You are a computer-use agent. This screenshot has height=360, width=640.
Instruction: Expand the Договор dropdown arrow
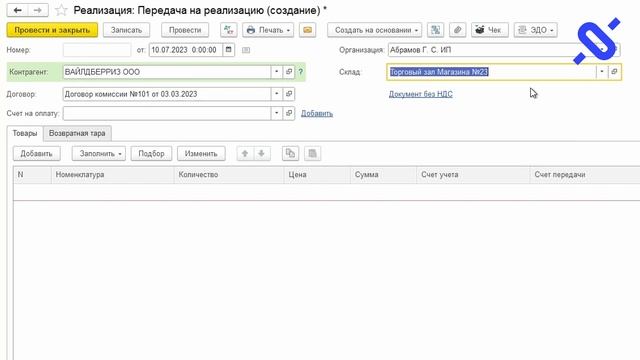(x=276, y=94)
